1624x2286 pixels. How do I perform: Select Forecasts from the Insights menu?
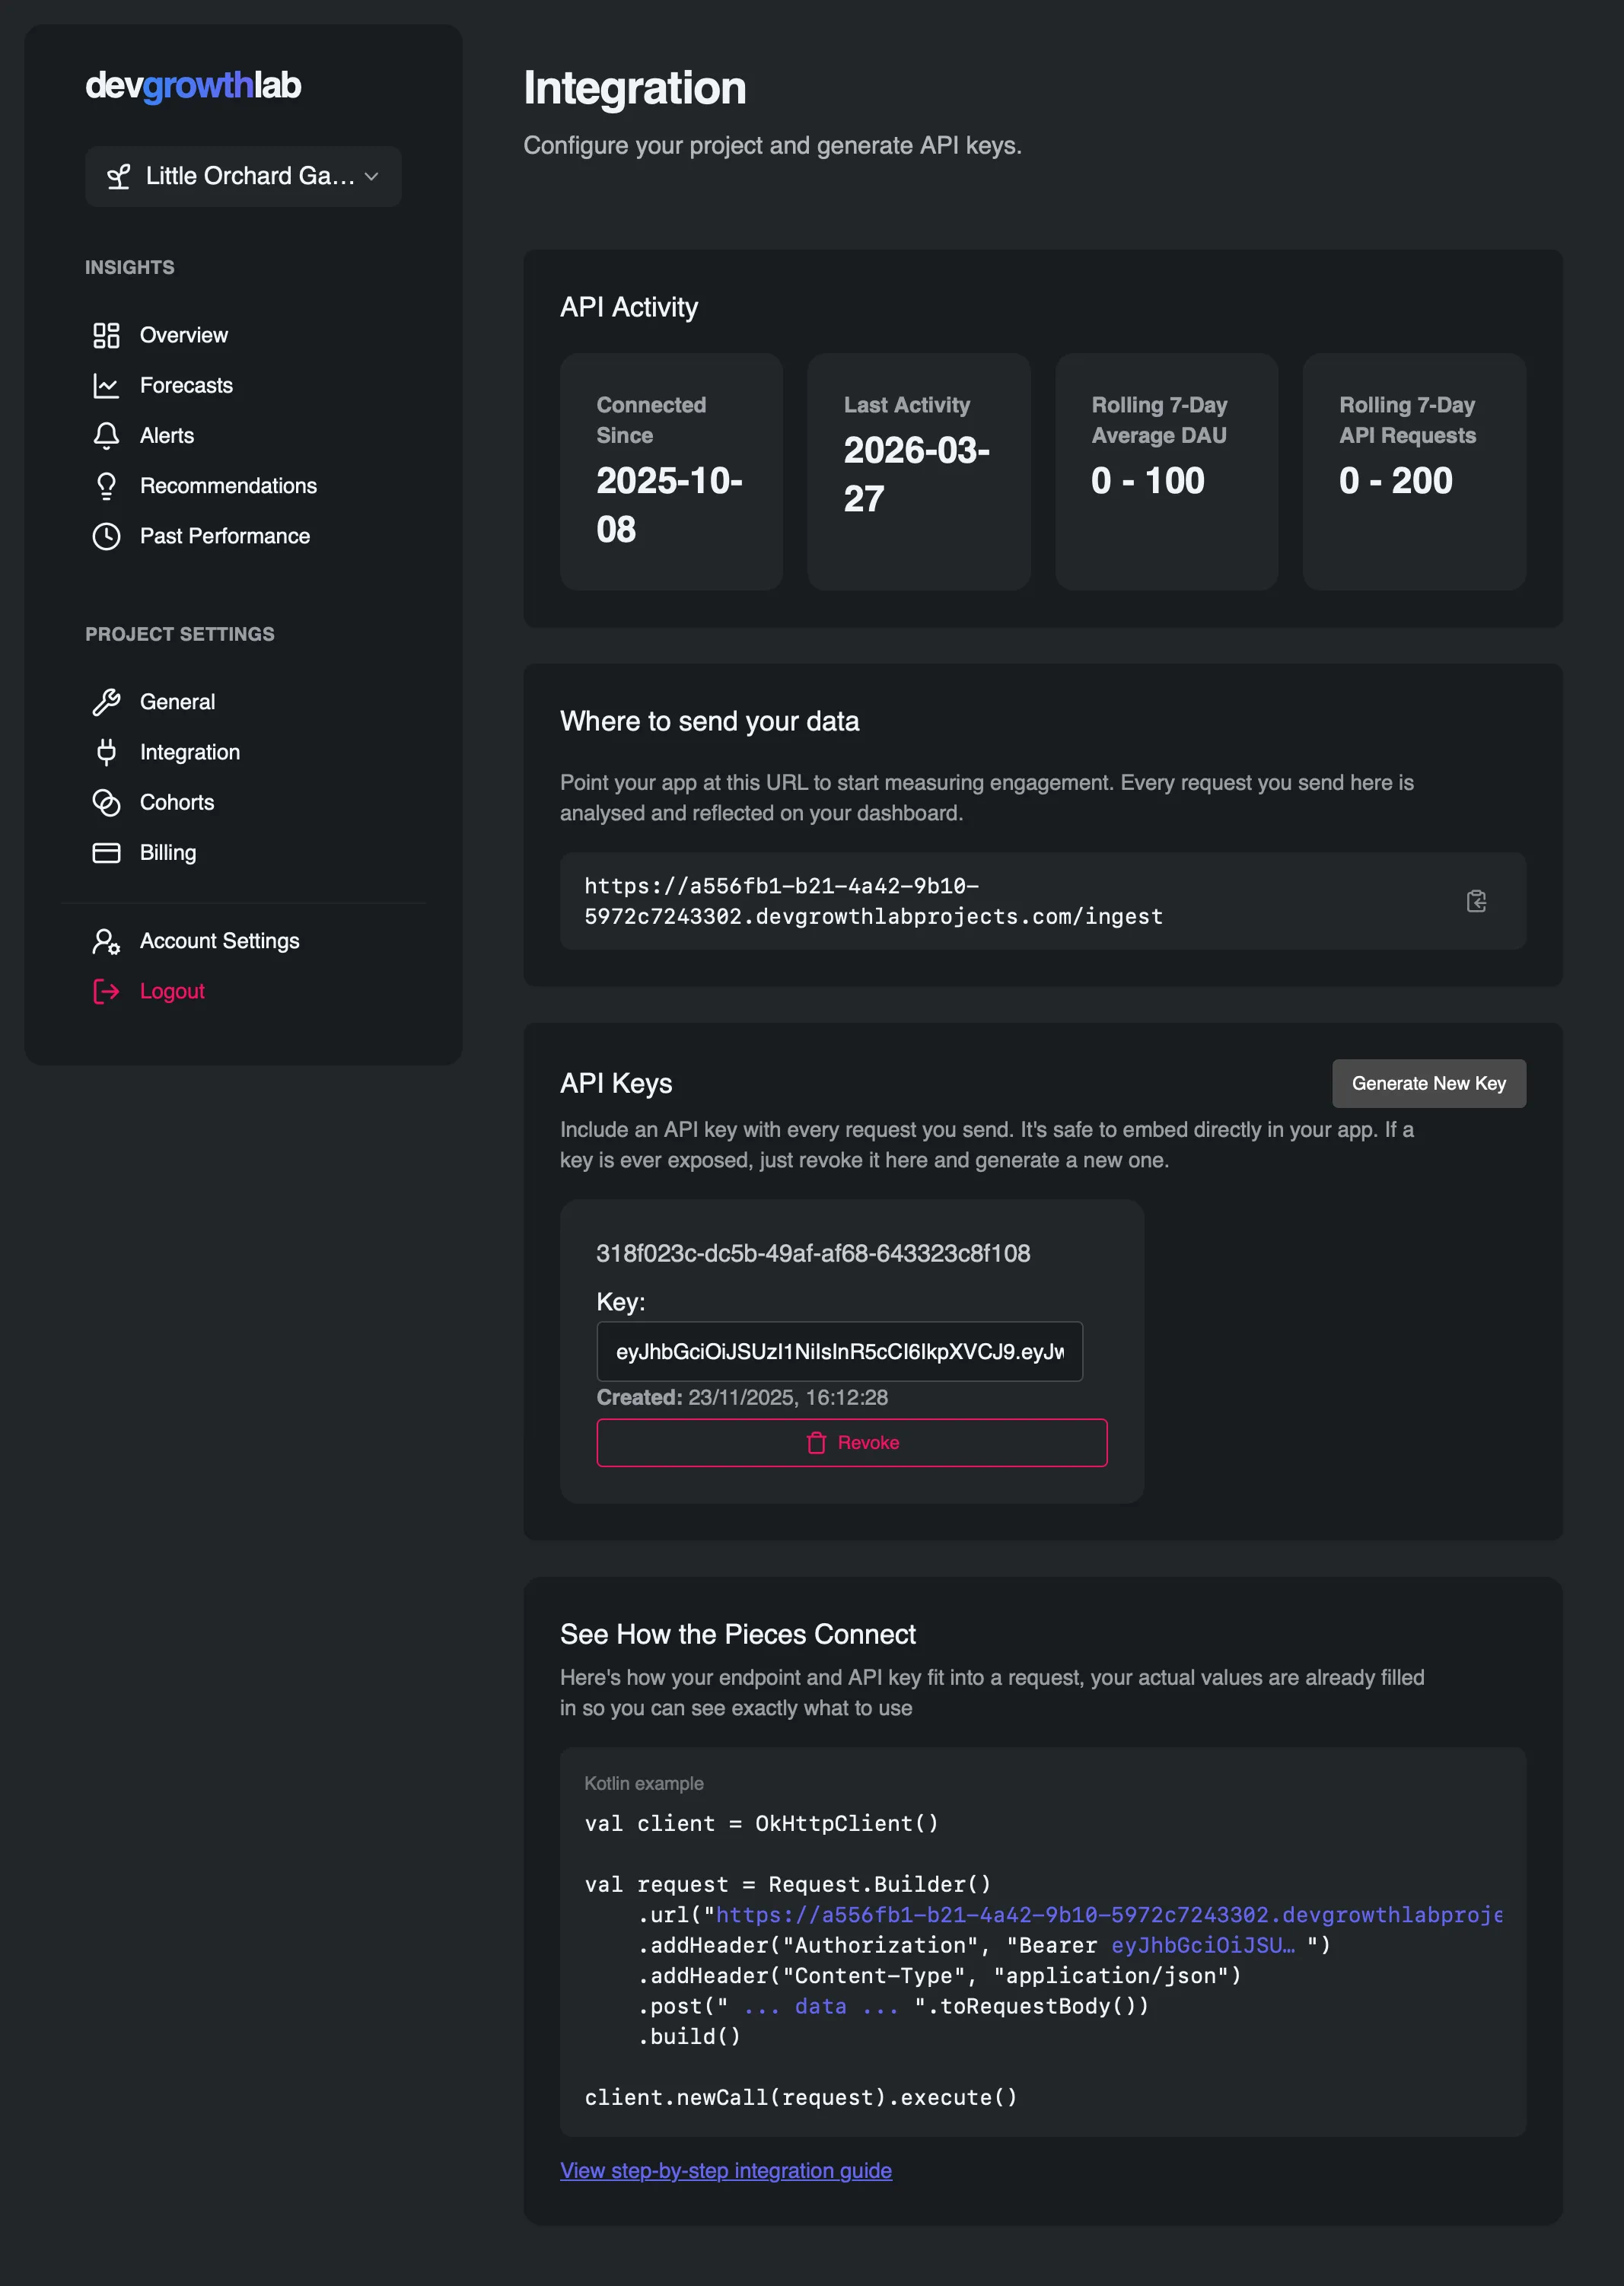coord(185,386)
